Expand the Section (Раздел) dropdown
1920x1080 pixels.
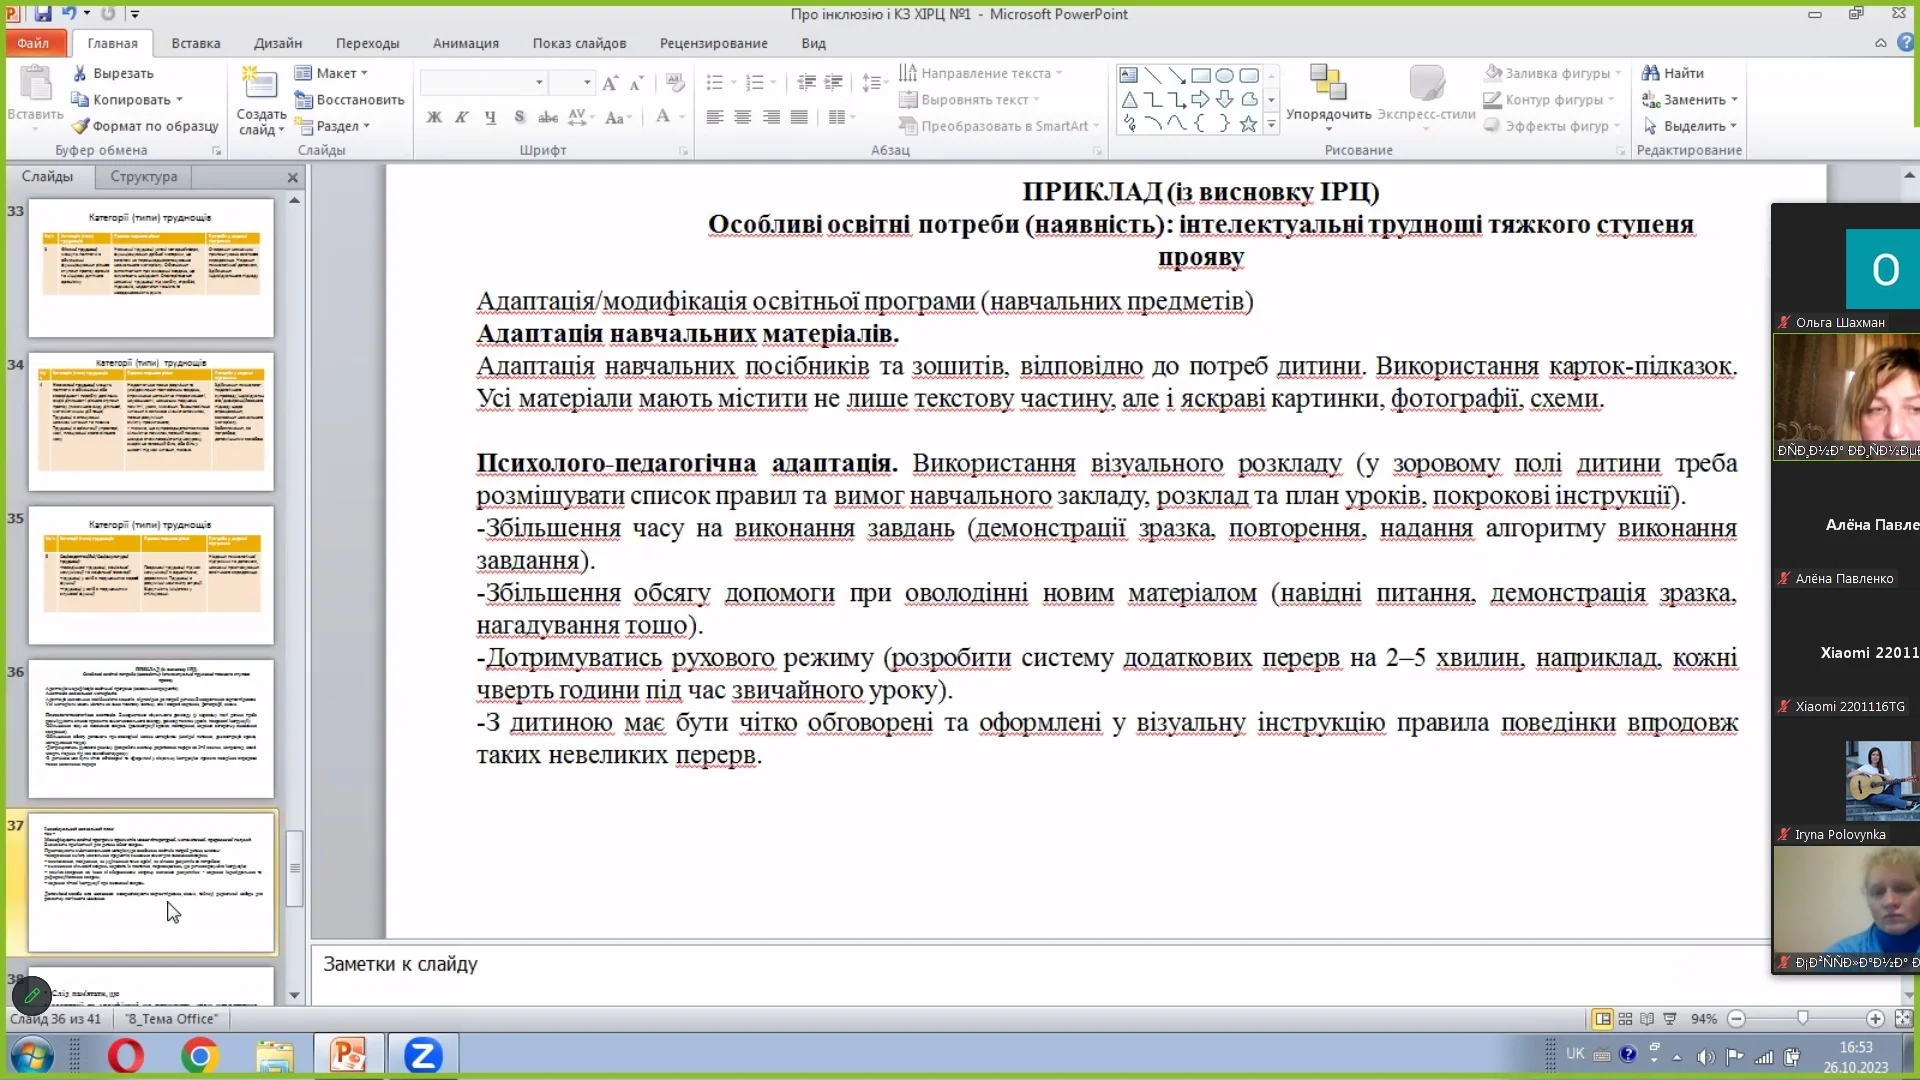coord(333,126)
